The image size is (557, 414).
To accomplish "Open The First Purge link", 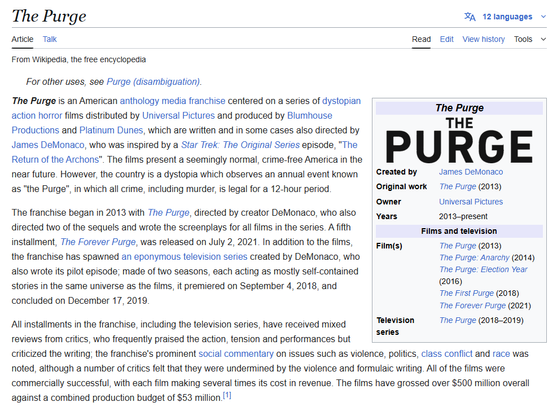I will coord(466,293).
